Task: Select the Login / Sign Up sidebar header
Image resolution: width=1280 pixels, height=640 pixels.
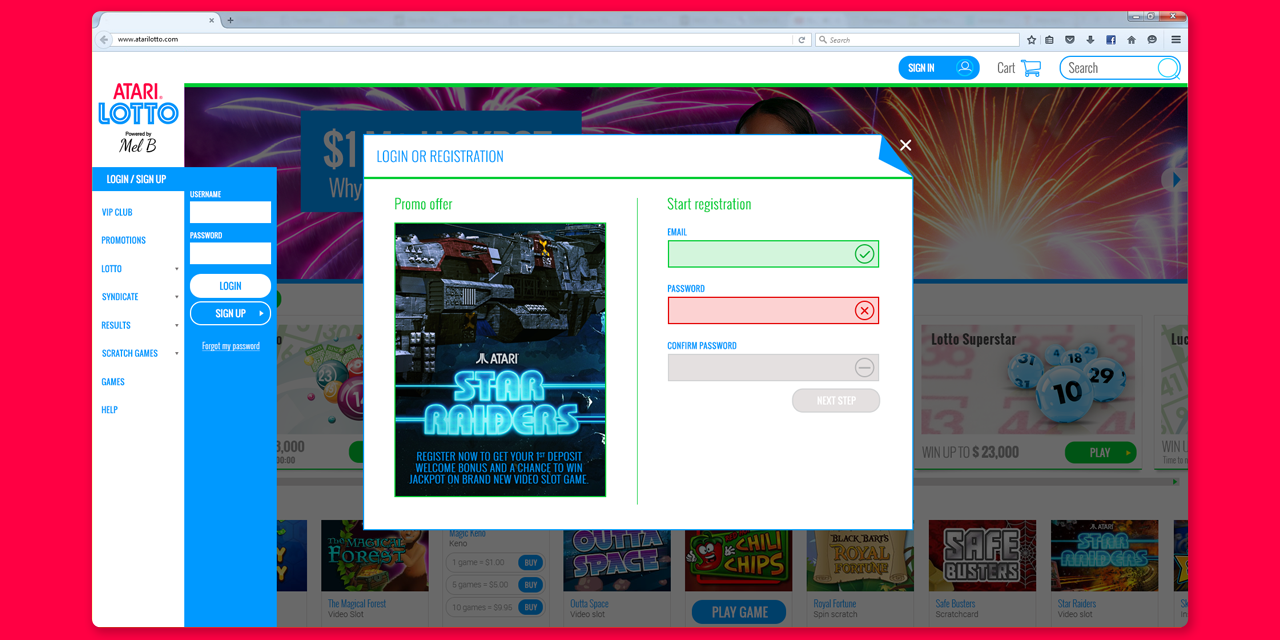Action: 137,179
